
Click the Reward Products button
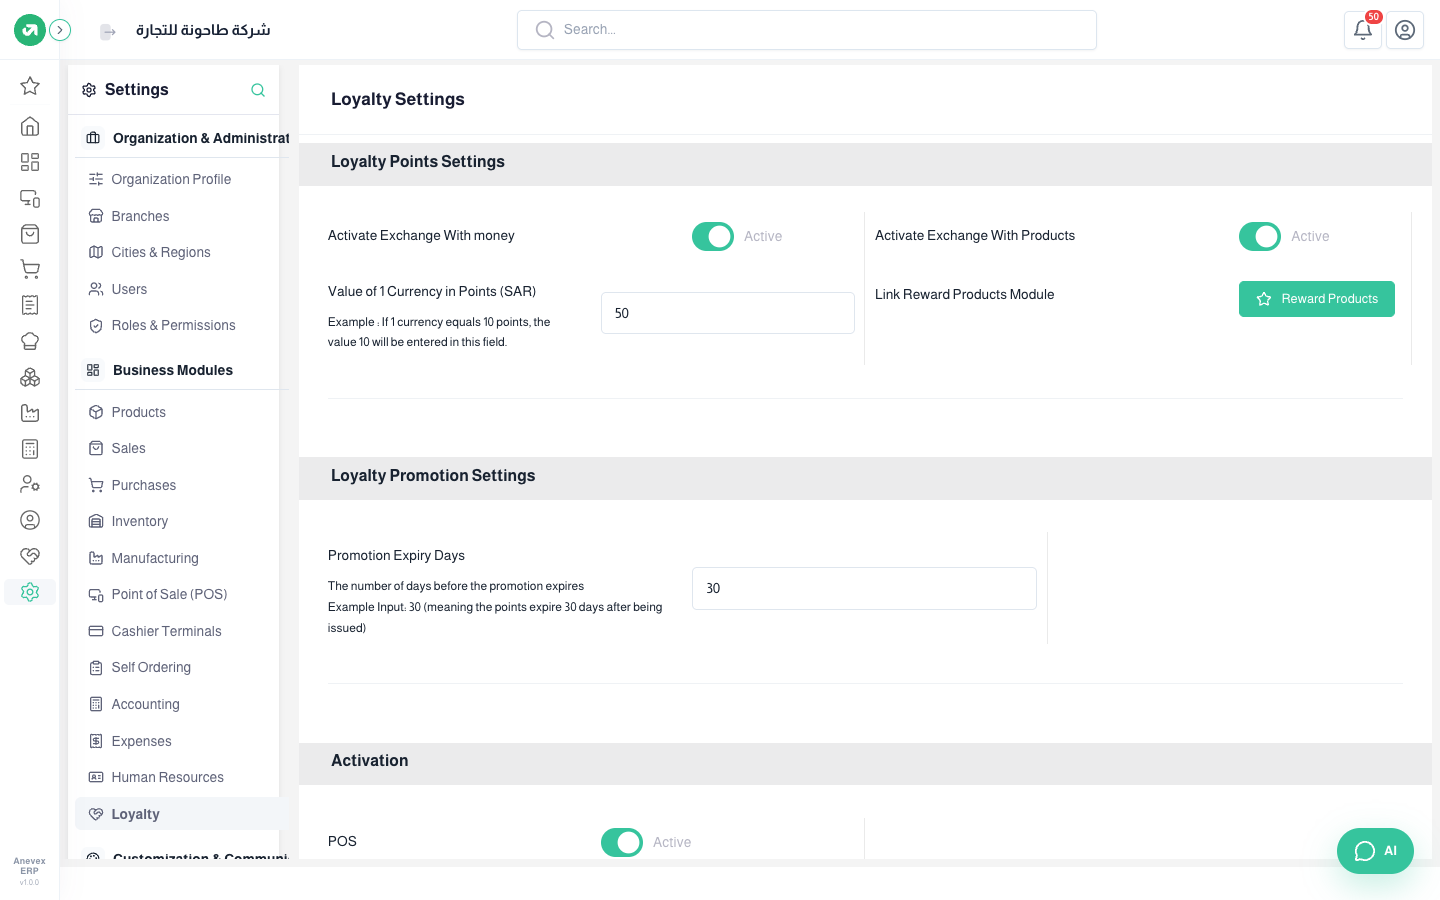point(1317,299)
